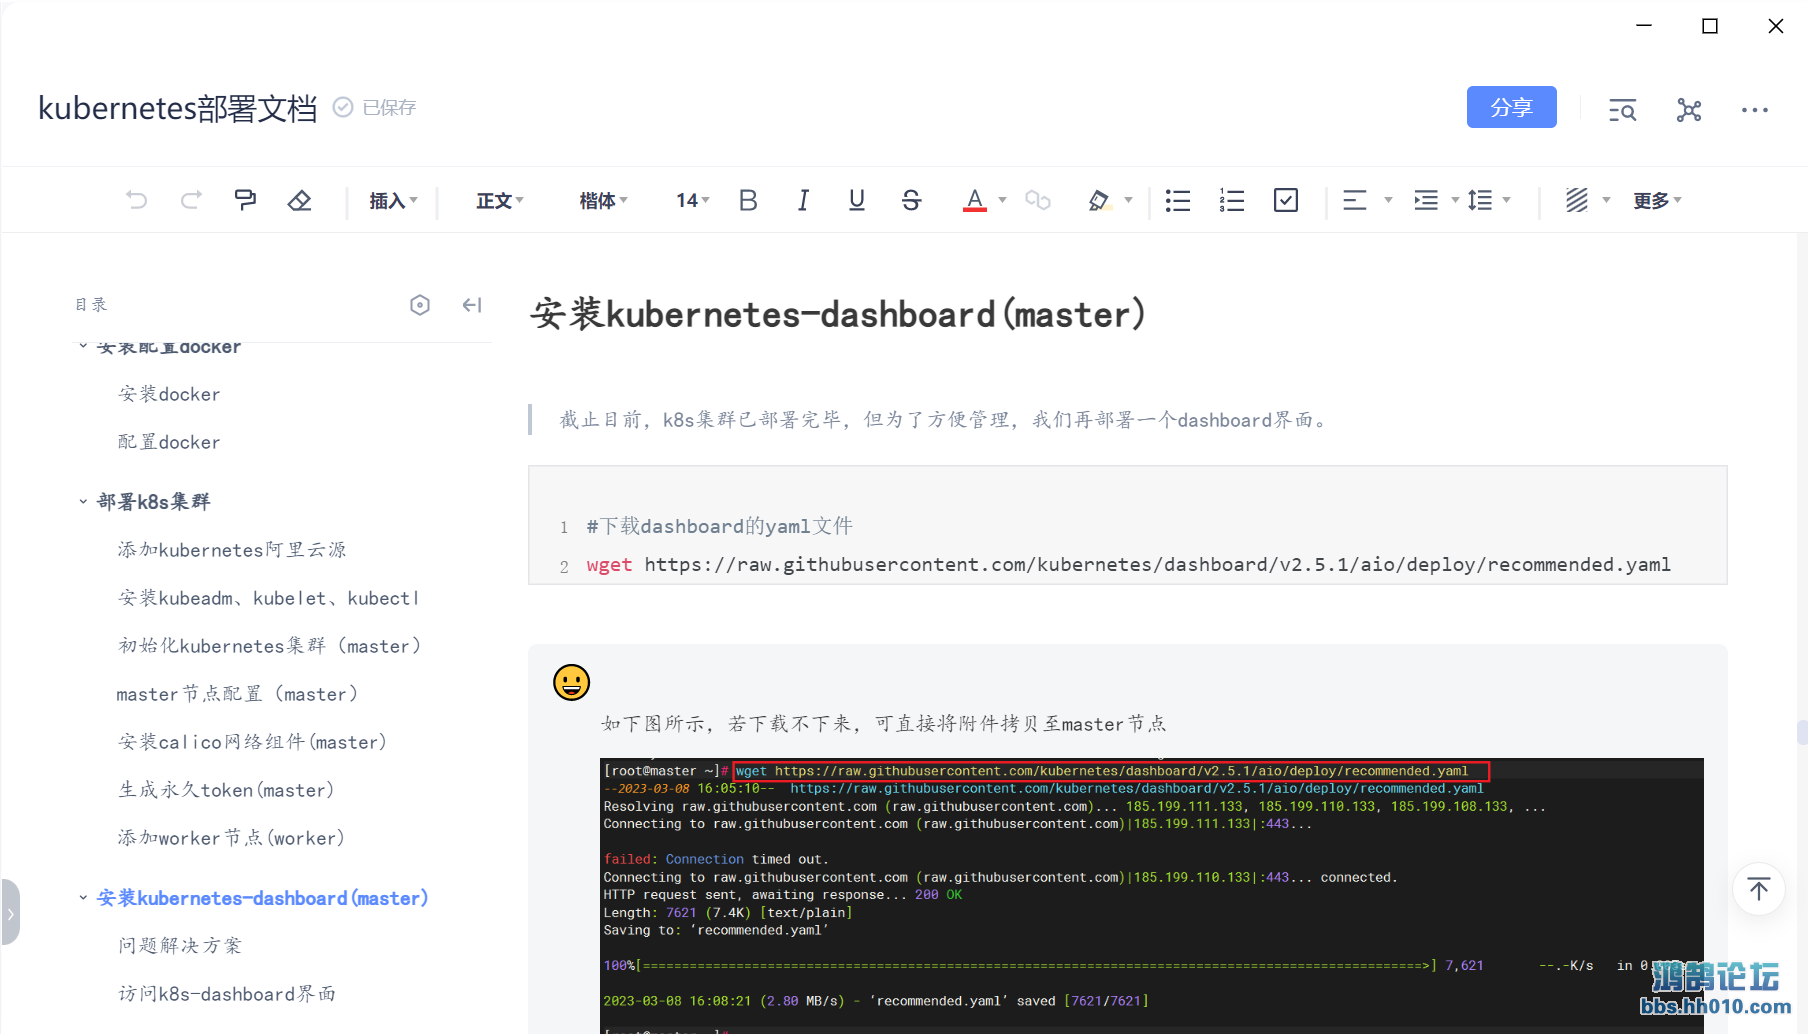Open highlight color dropdown arrow
Image resolution: width=1808 pixels, height=1034 pixels.
pyautogui.click(x=1128, y=200)
